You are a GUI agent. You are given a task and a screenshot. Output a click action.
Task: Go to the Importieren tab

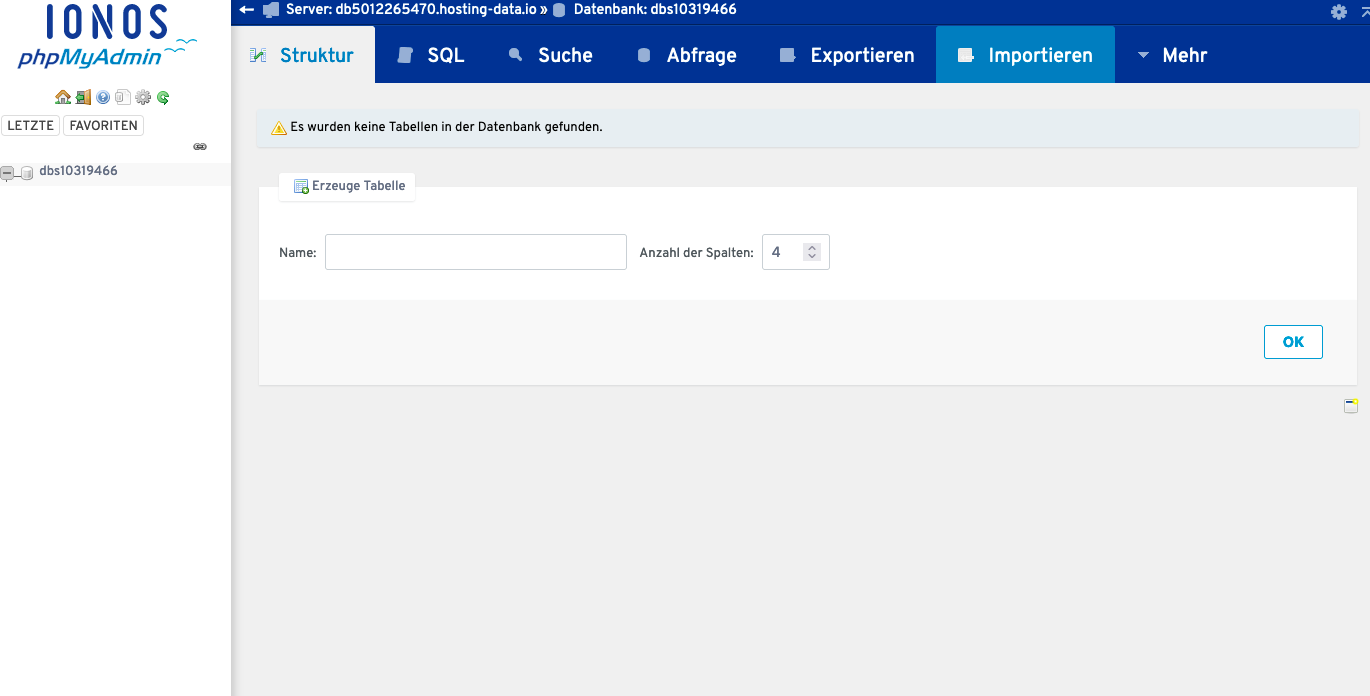(1025, 55)
